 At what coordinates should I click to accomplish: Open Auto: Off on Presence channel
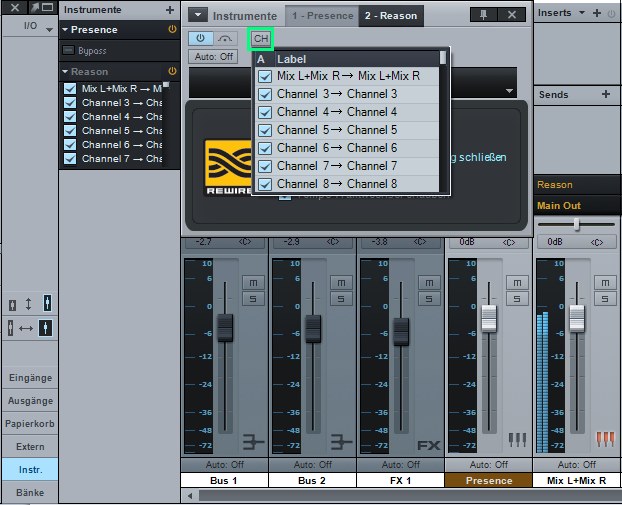489,464
